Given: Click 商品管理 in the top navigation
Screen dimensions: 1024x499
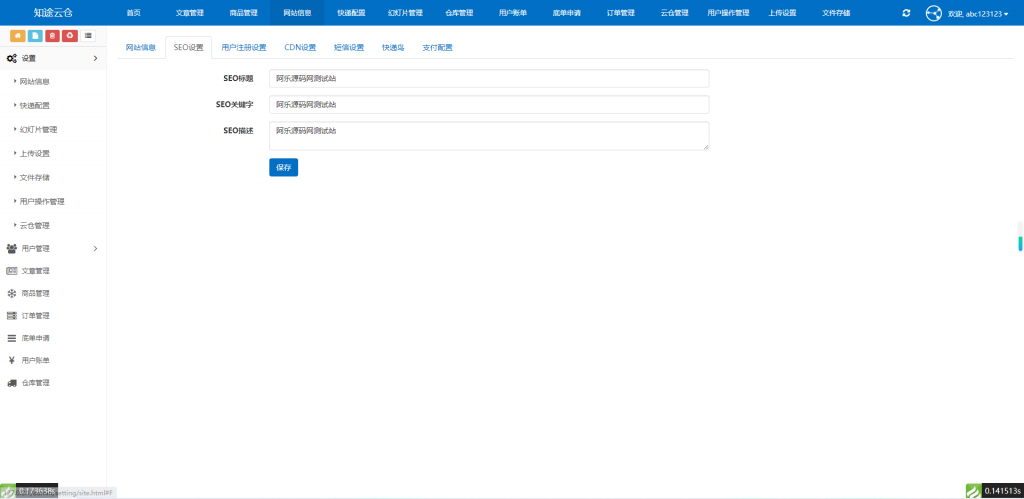Looking at the screenshot, I should (x=244, y=13).
